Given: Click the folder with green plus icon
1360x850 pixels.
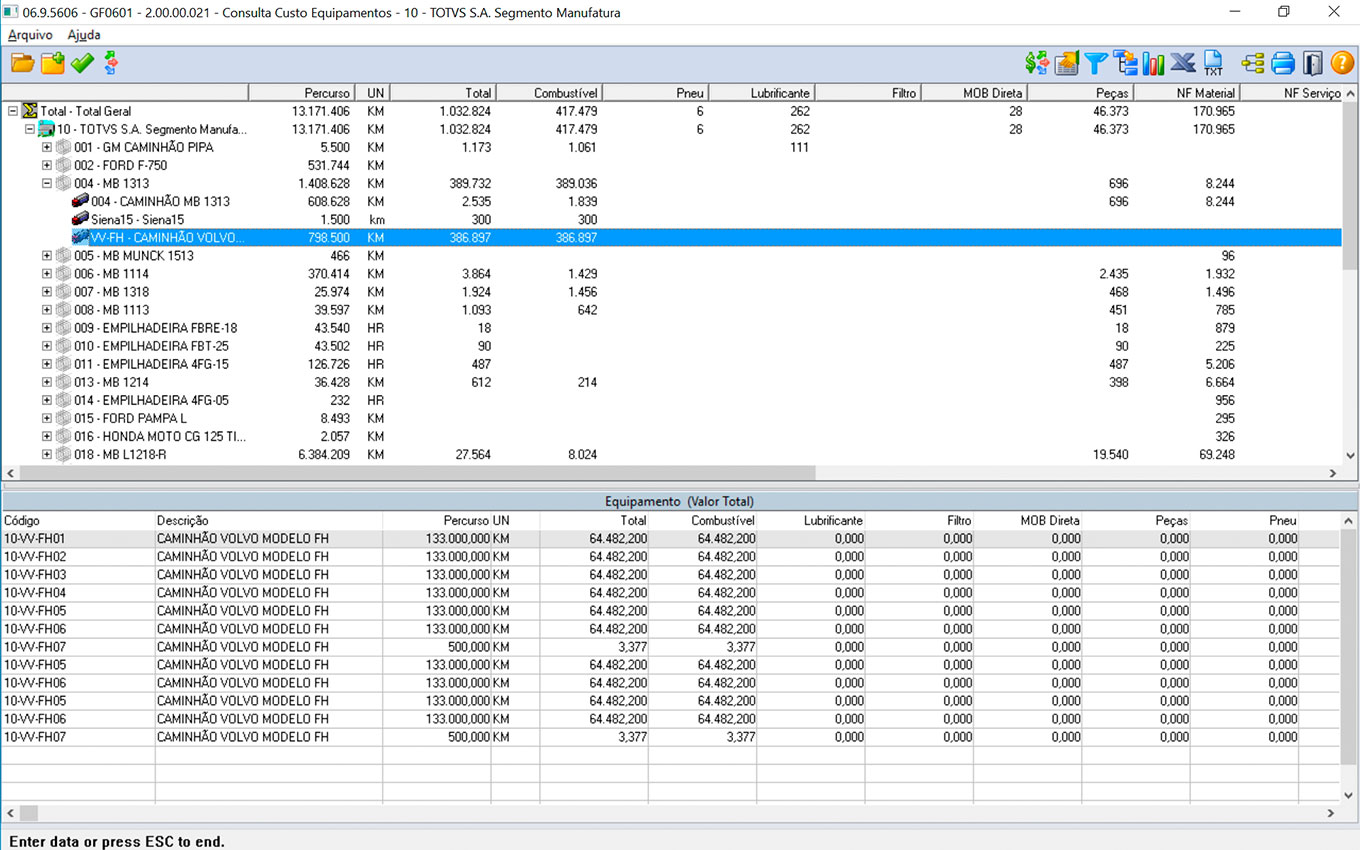Looking at the screenshot, I should click(52, 64).
